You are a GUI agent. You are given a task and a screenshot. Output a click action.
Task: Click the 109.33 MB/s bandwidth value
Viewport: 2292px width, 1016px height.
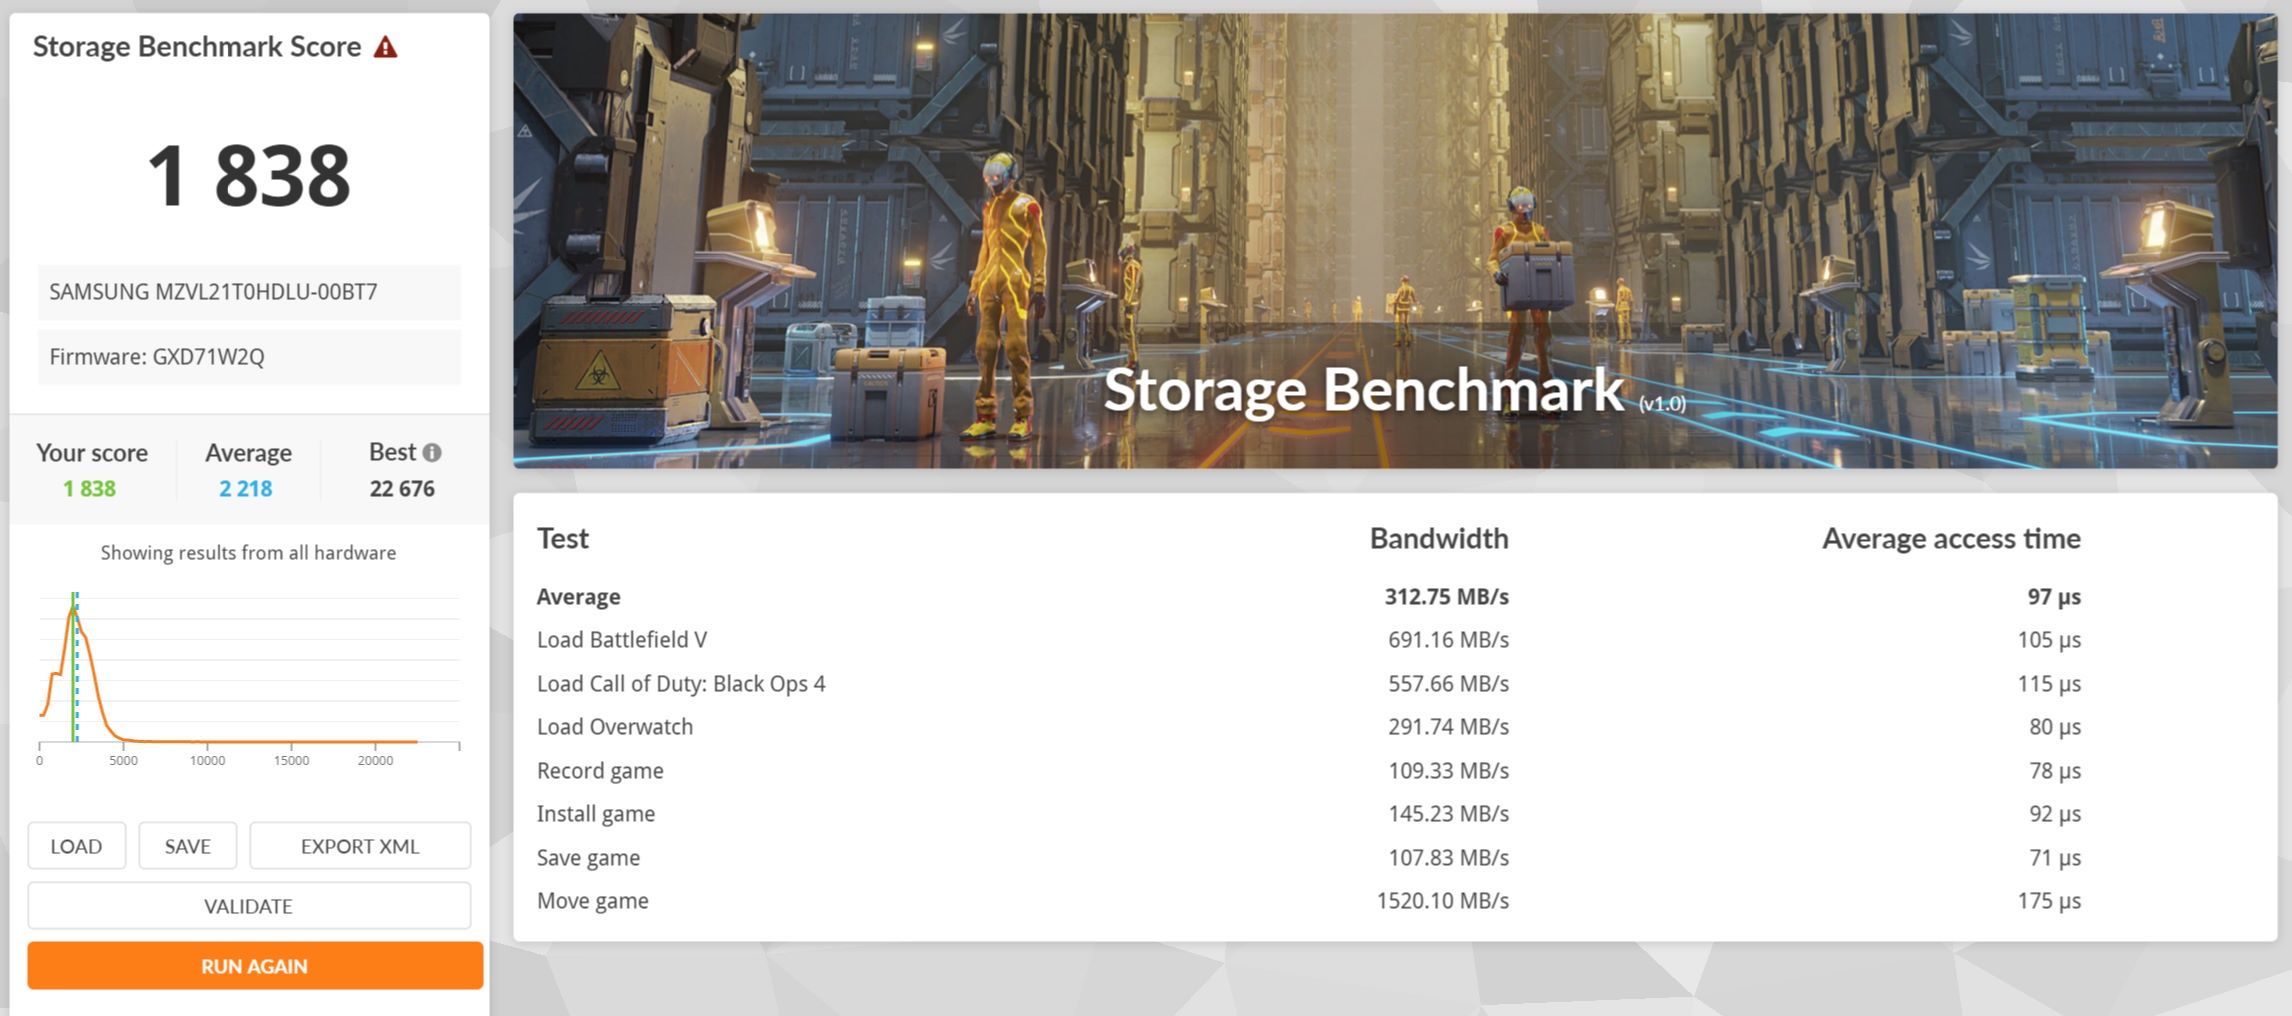coord(1448,771)
